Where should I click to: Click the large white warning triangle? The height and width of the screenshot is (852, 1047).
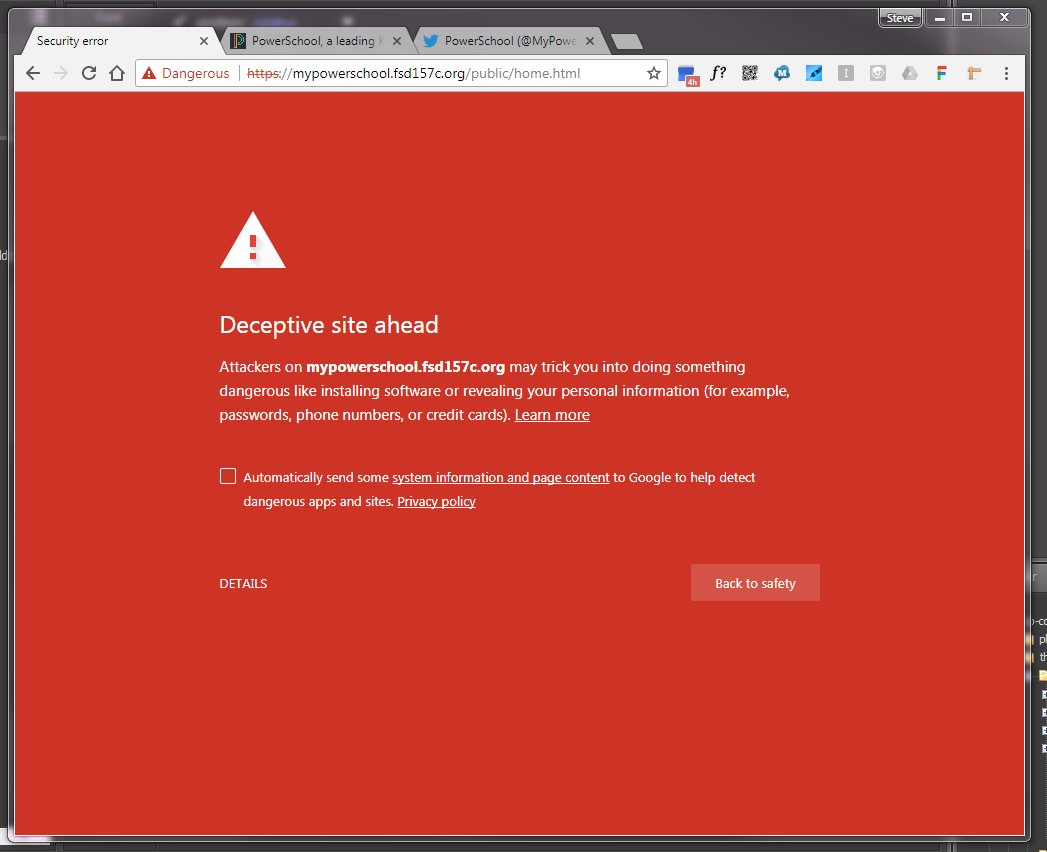click(x=252, y=240)
